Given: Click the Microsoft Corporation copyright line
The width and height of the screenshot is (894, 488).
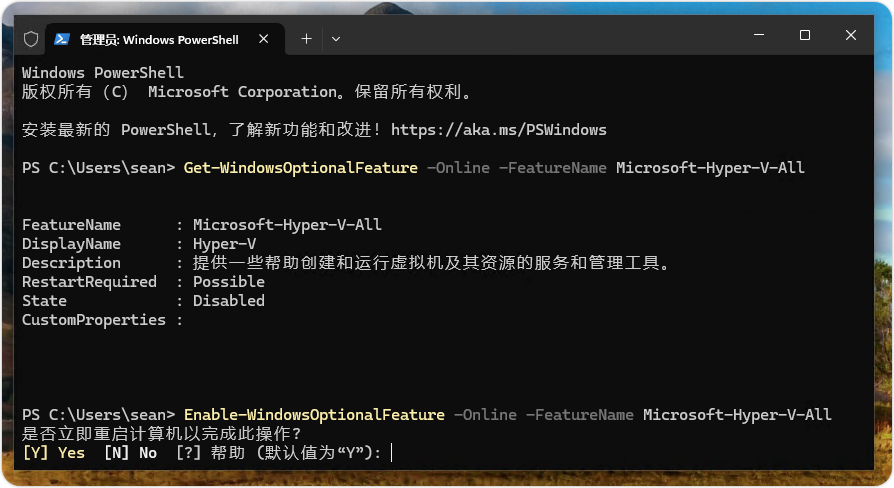Looking at the screenshot, I should (247, 92).
